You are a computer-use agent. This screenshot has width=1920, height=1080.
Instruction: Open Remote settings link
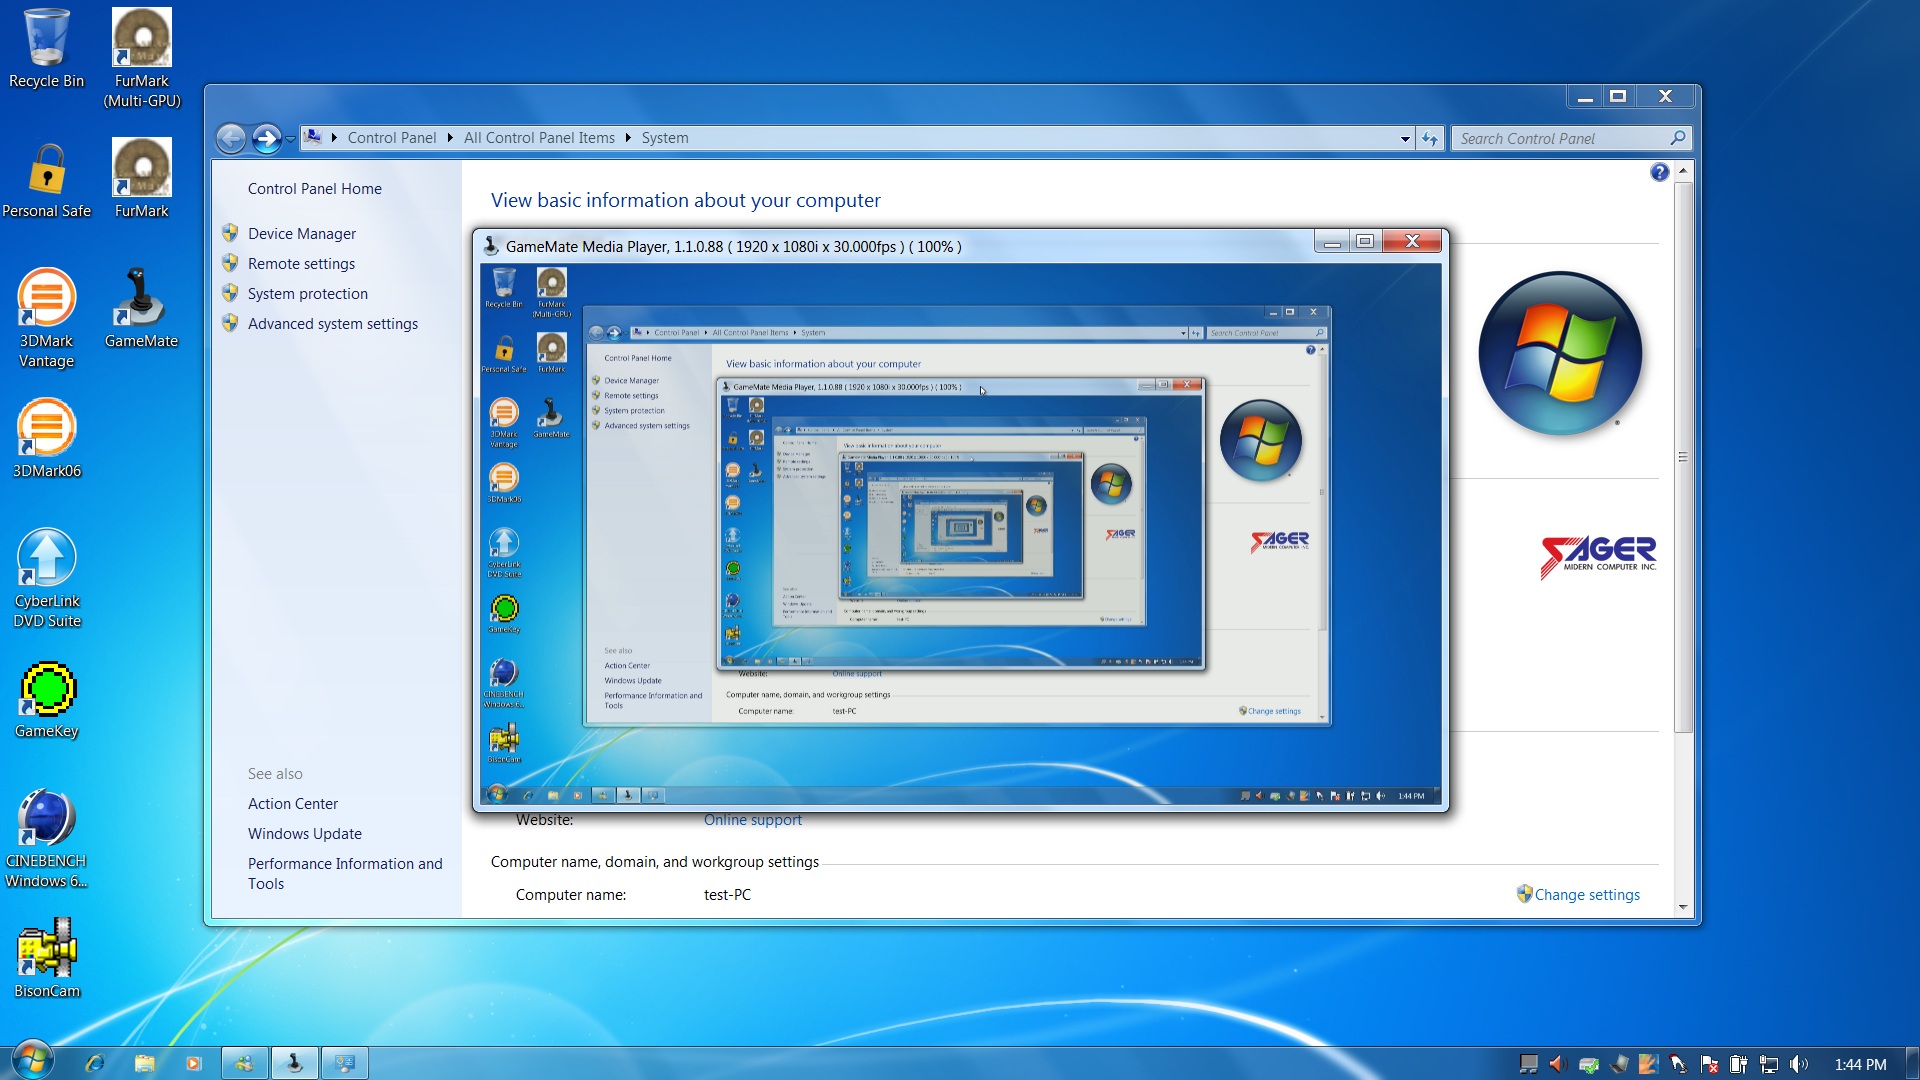[x=301, y=264]
